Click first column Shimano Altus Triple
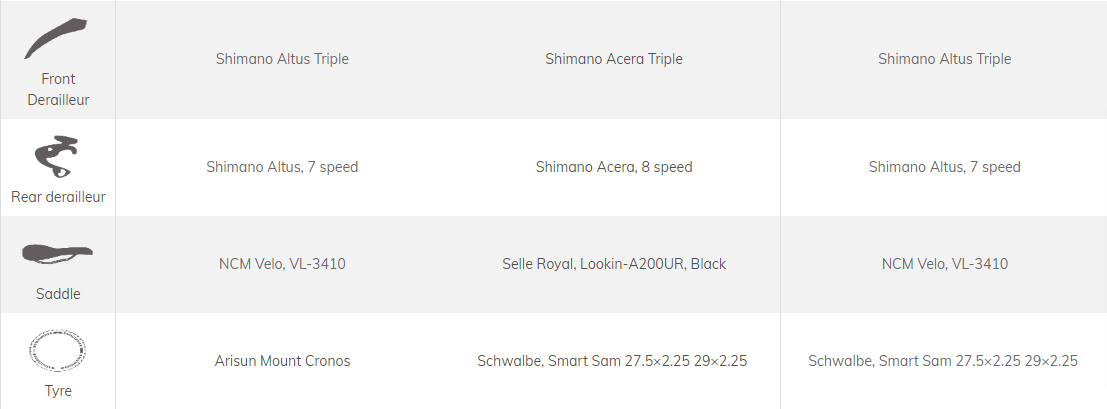Viewport: 1107px width, 409px height. (x=282, y=59)
